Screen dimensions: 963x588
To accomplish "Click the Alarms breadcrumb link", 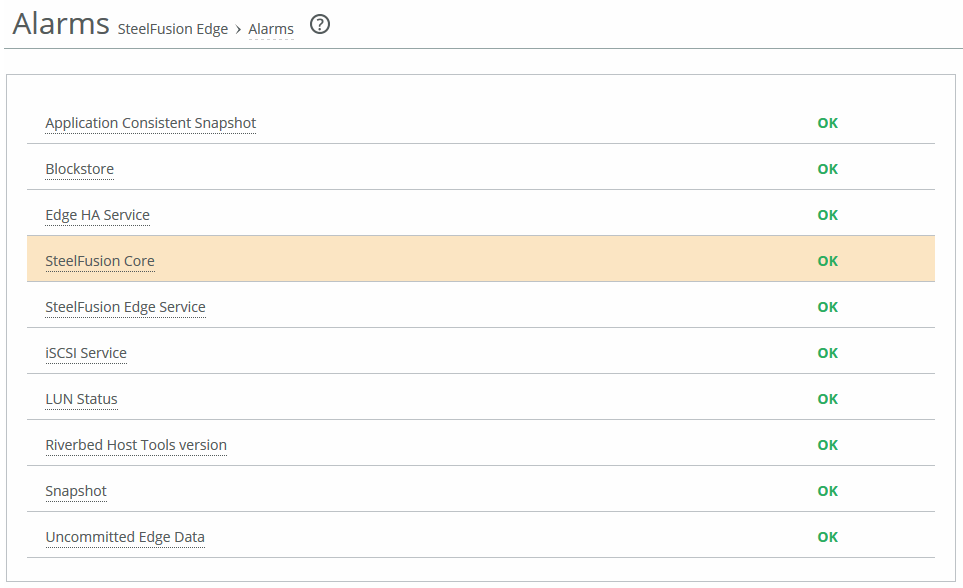I will point(271,29).
